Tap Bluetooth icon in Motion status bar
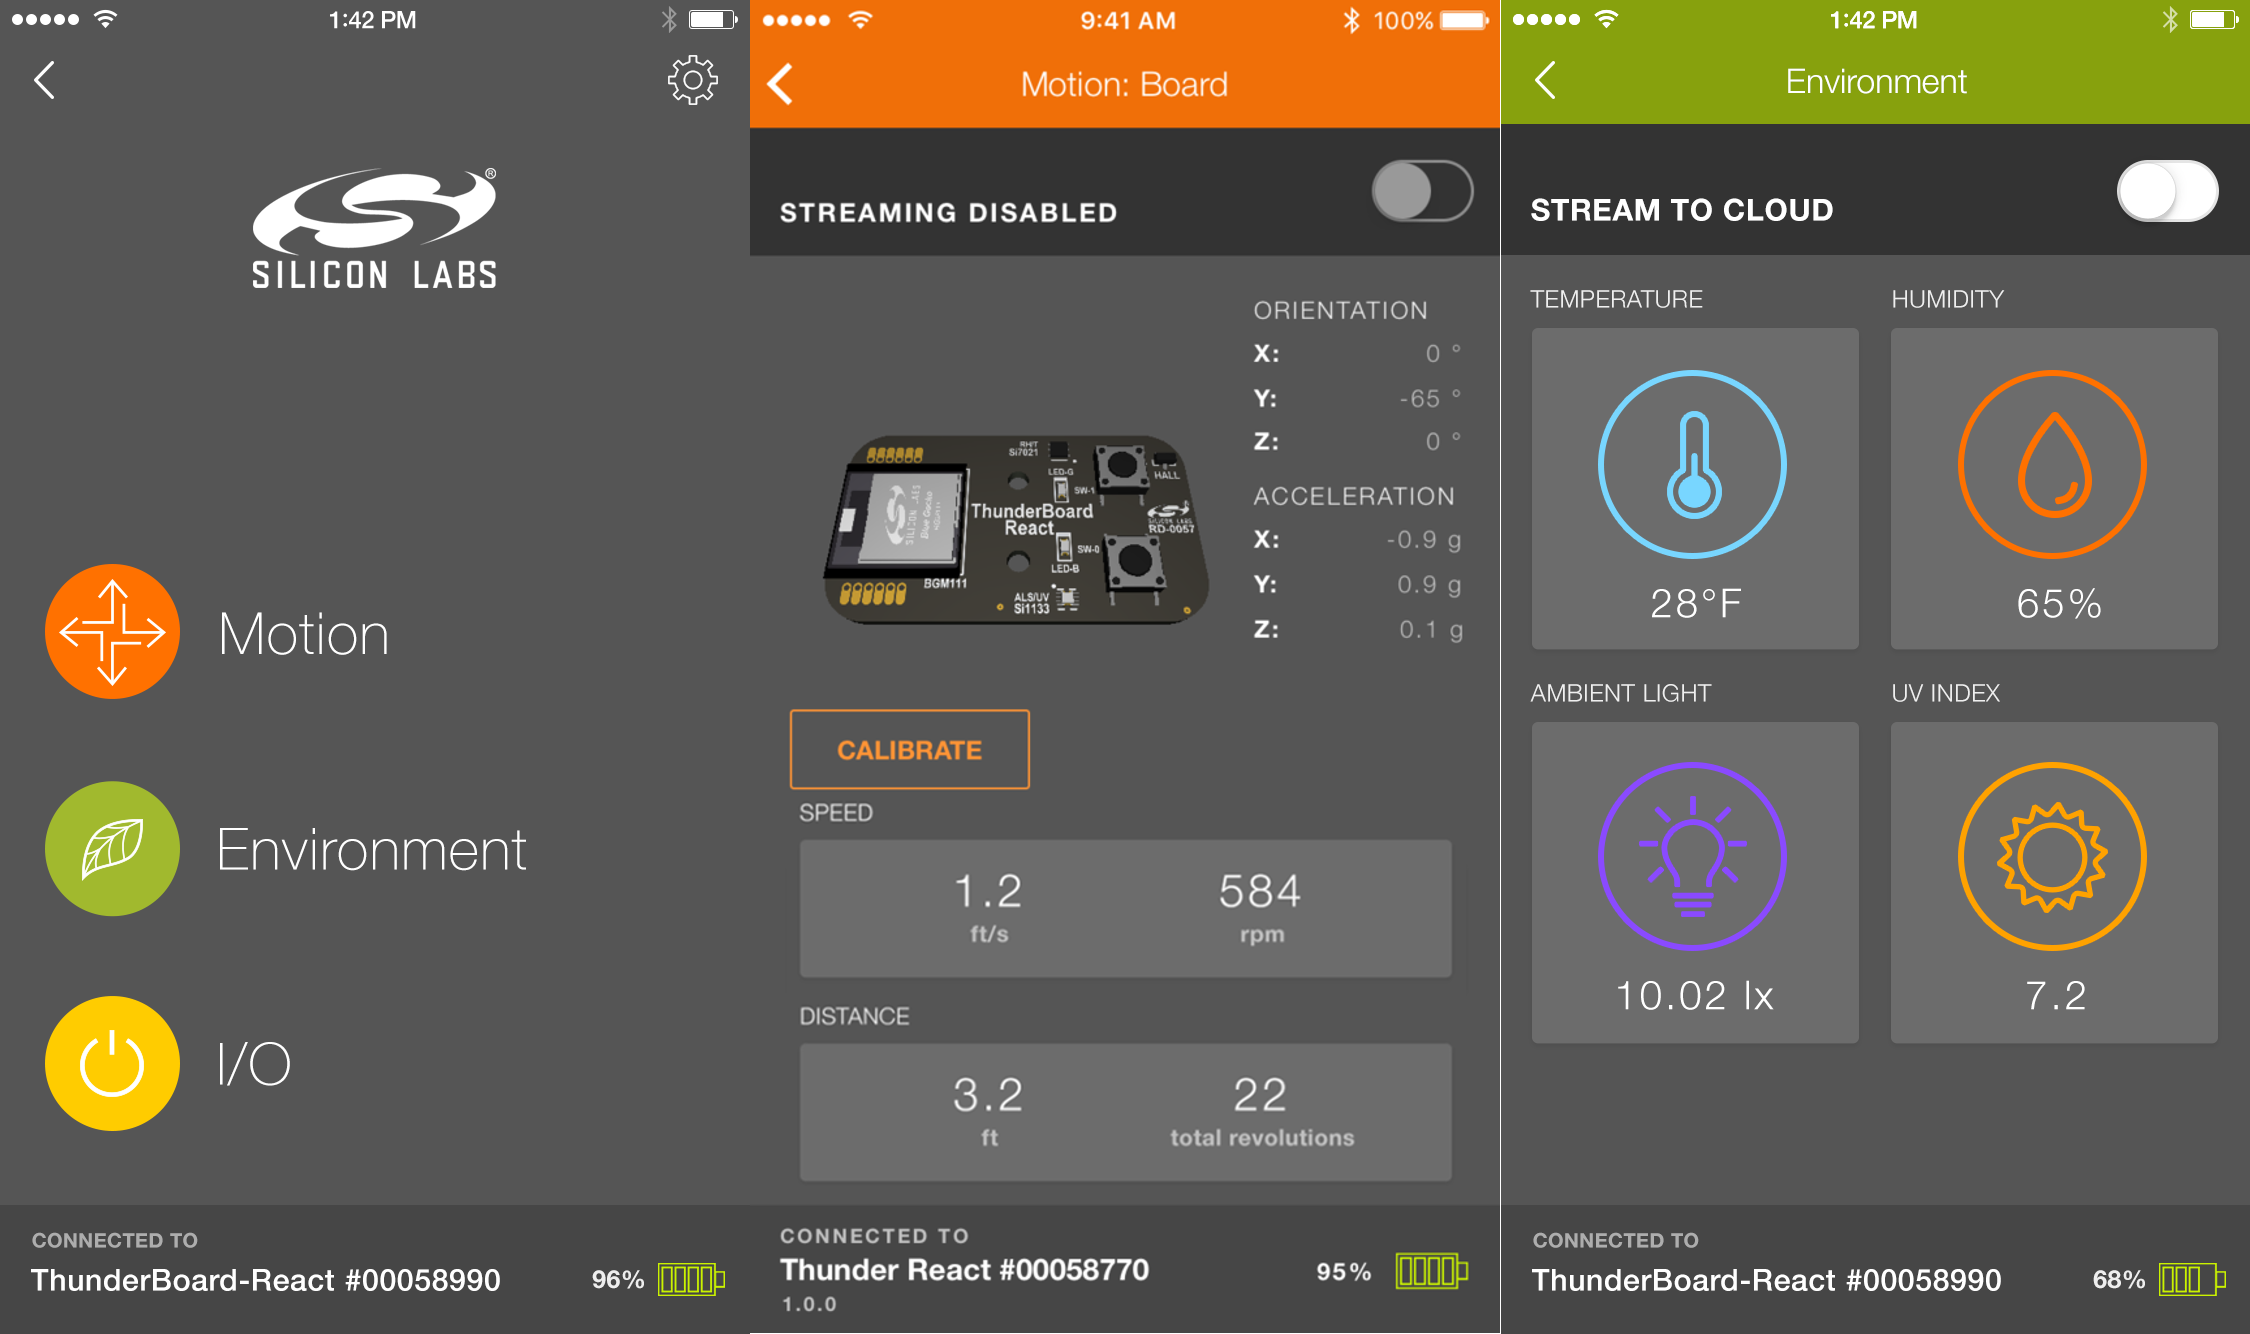2250x1334 pixels. click(1351, 20)
